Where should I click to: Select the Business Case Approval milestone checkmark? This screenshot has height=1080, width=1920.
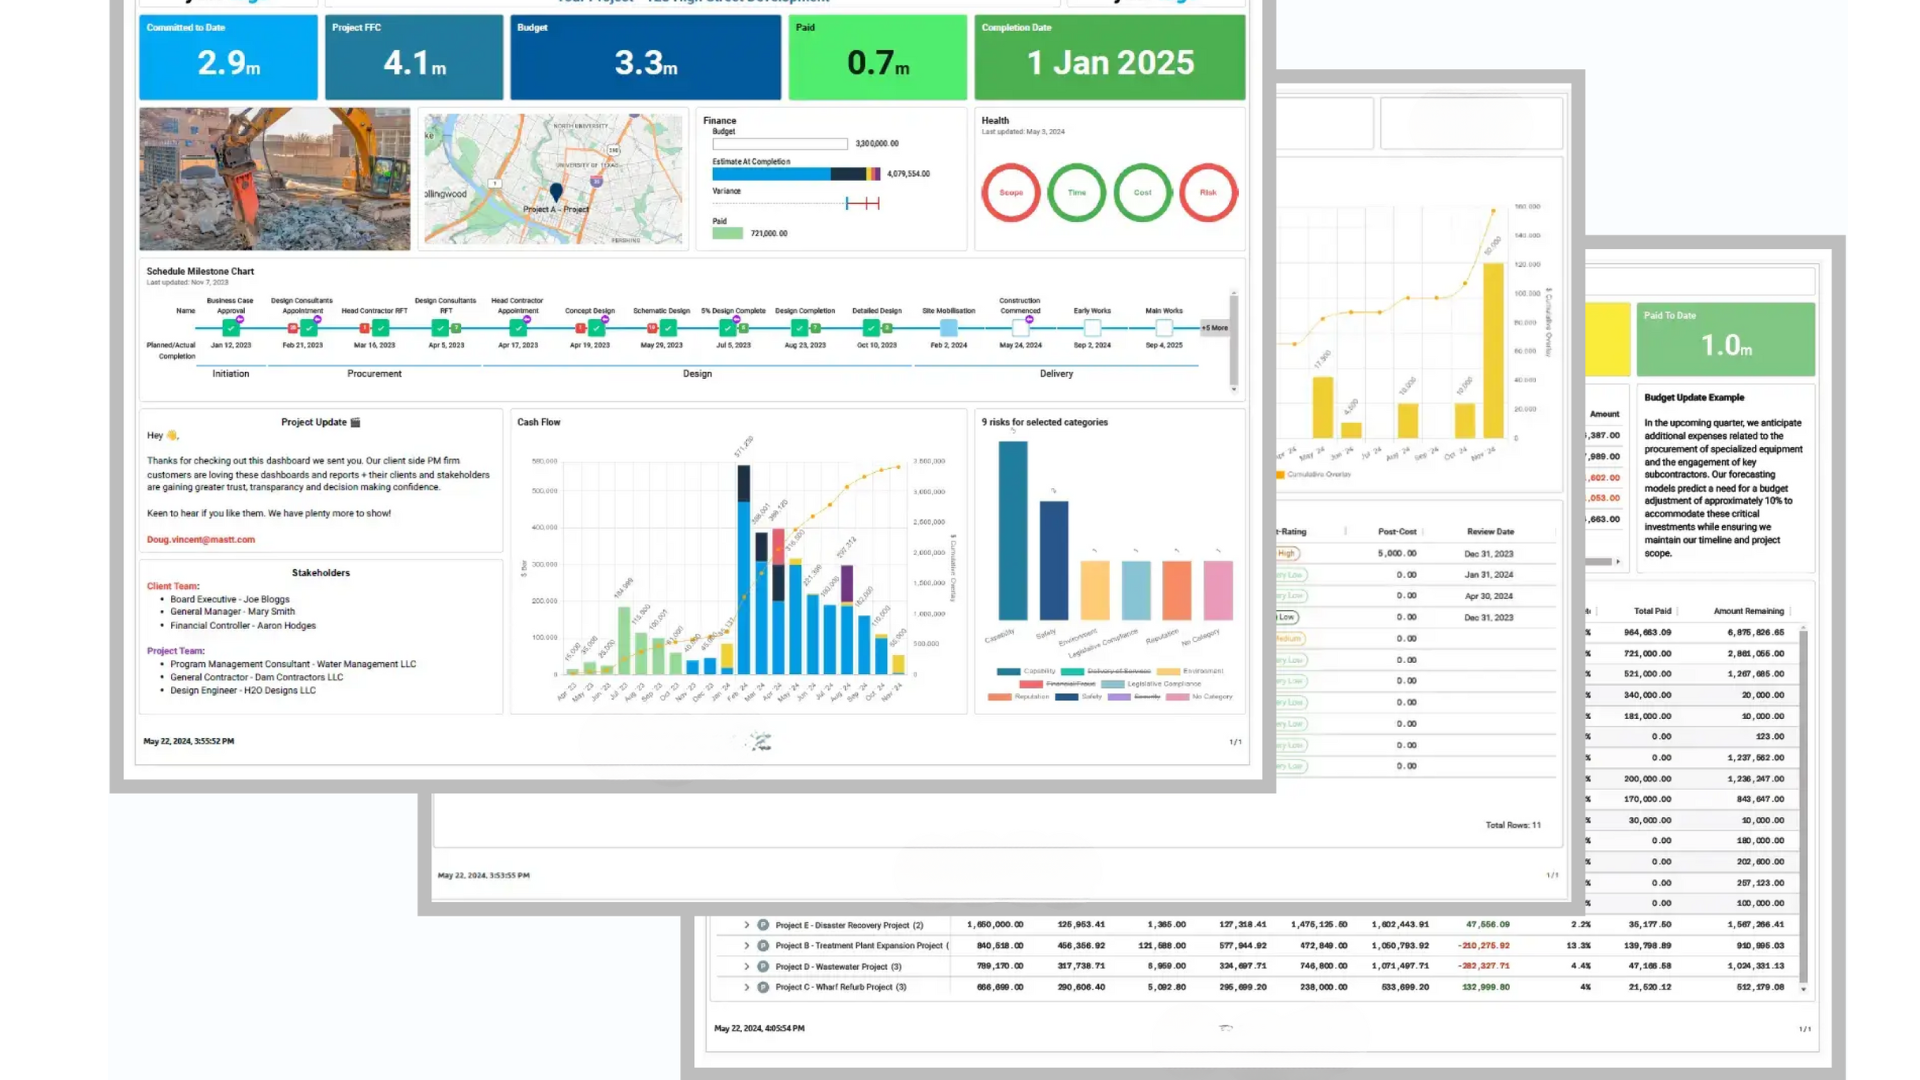[x=231, y=328]
